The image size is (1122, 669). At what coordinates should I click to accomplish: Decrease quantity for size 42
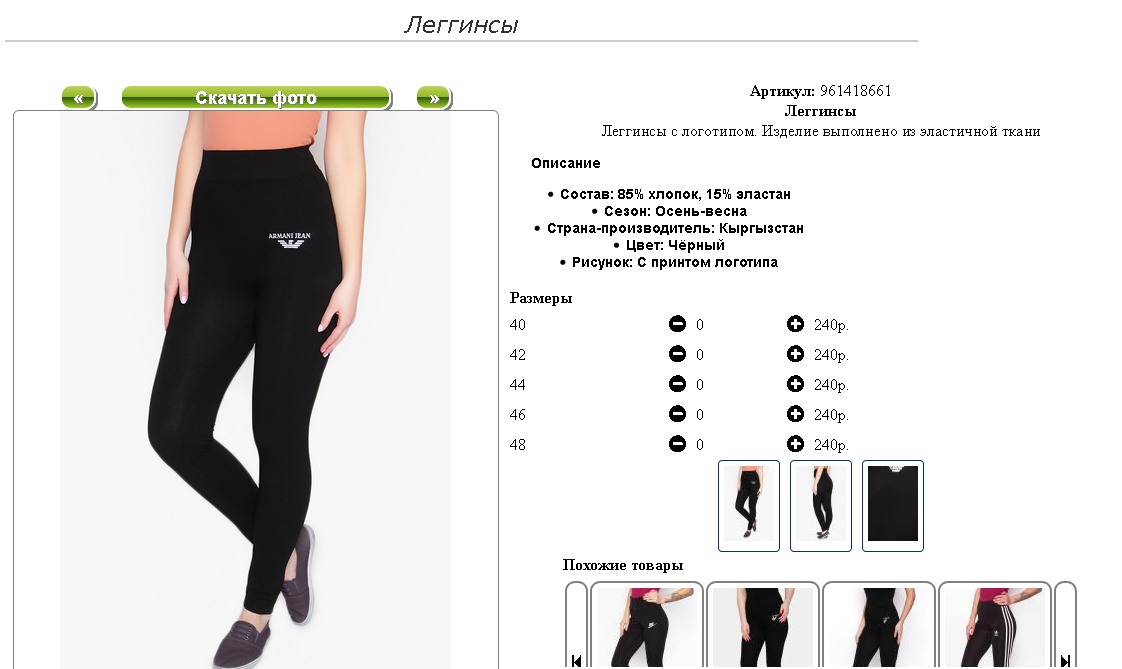[677, 354]
